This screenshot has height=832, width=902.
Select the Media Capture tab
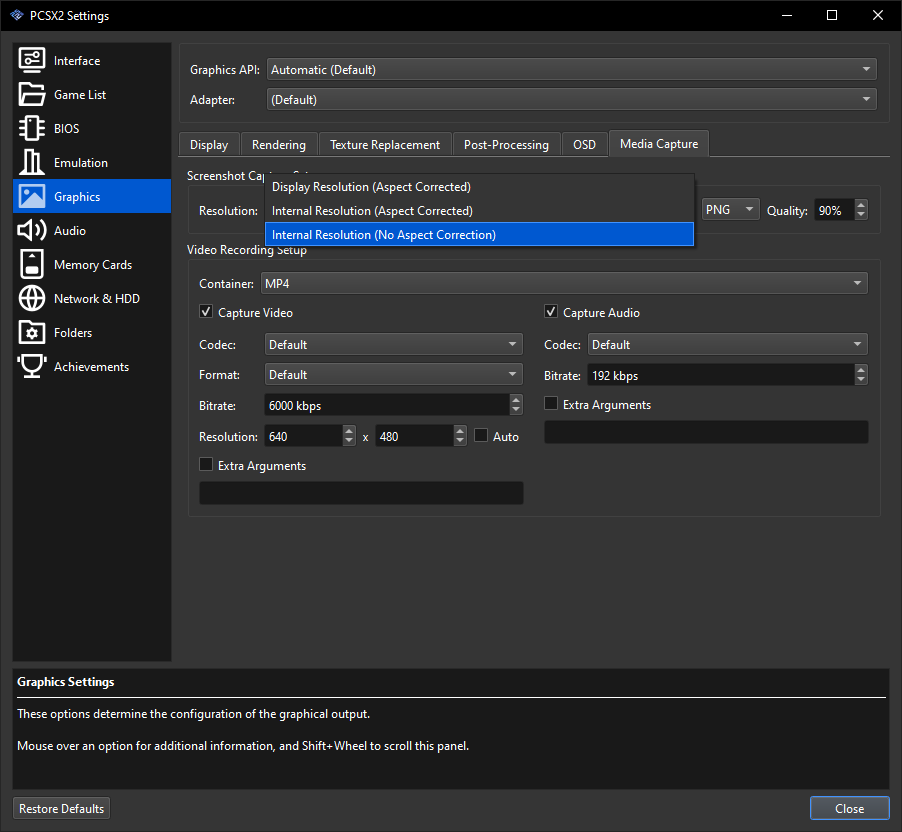(659, 144)
